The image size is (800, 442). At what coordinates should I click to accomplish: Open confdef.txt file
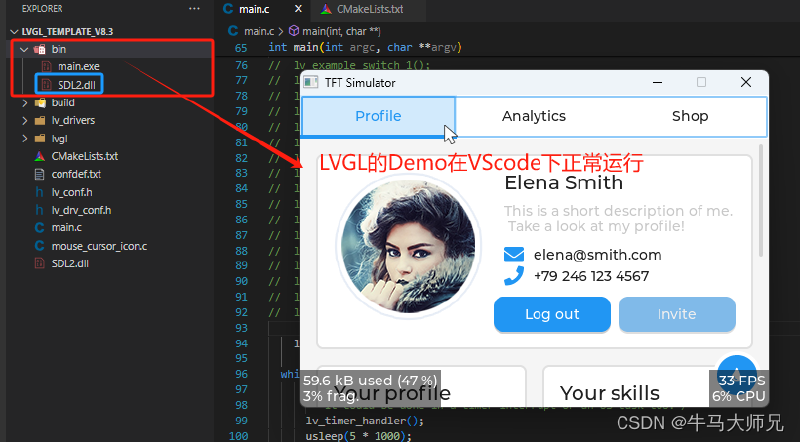pos(76,174)
